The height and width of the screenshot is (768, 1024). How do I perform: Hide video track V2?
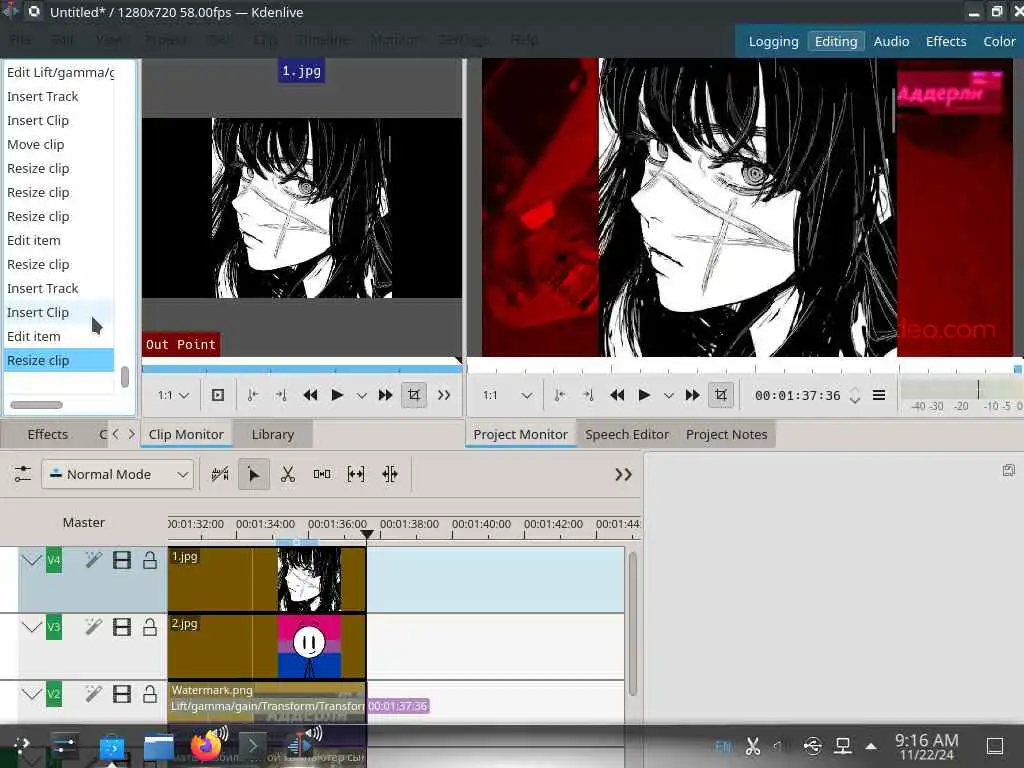(122, 694)
